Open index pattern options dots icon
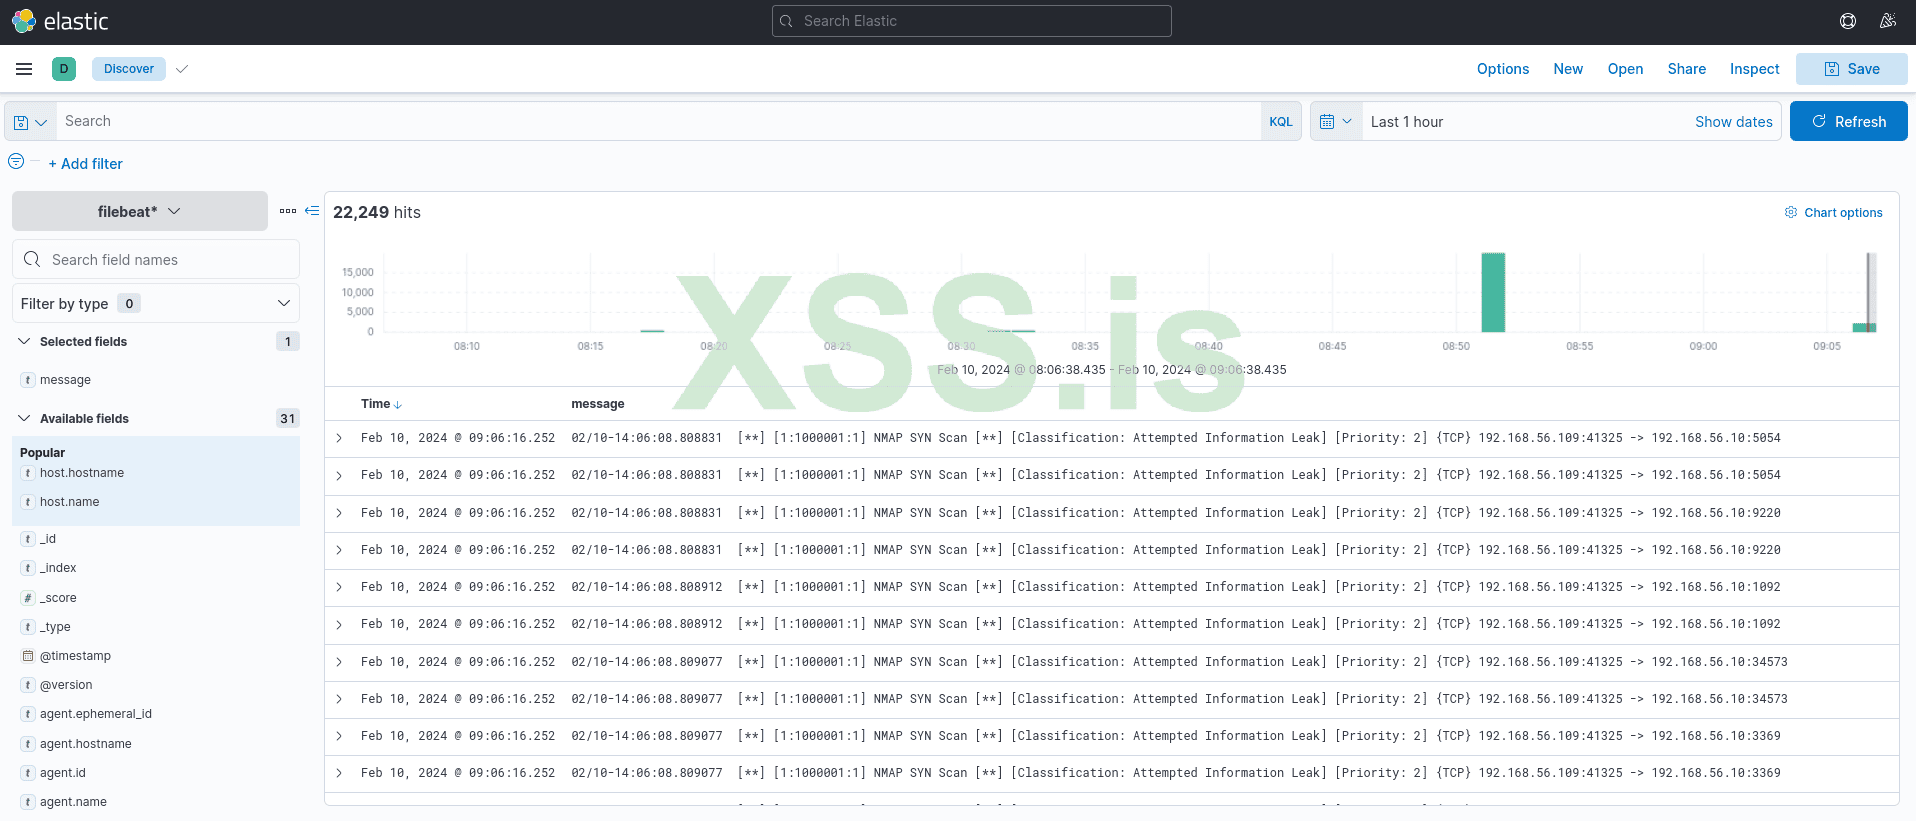 (x=288, y=211)
